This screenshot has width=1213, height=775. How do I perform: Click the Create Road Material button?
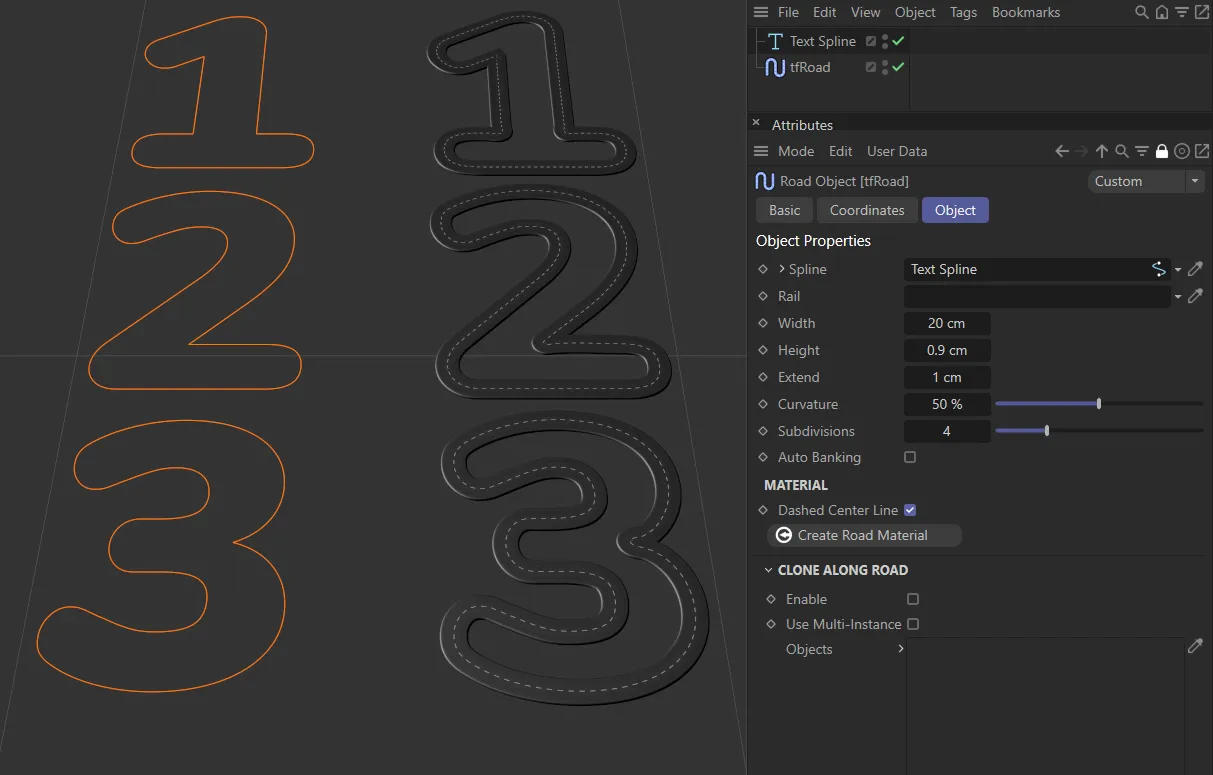click(863, 535)
